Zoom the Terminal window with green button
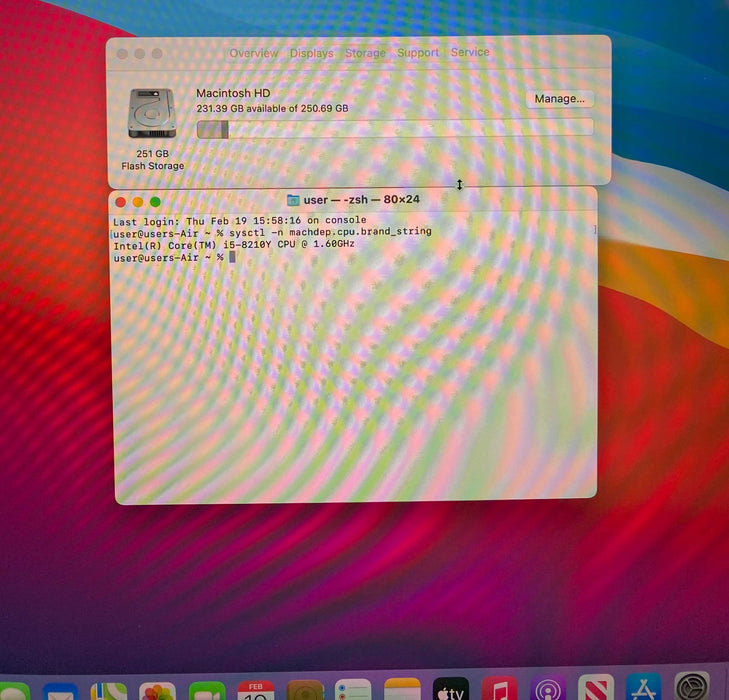The height and width of the screenshot is (700, 729). pyautogui.click(x=155, y=202)
